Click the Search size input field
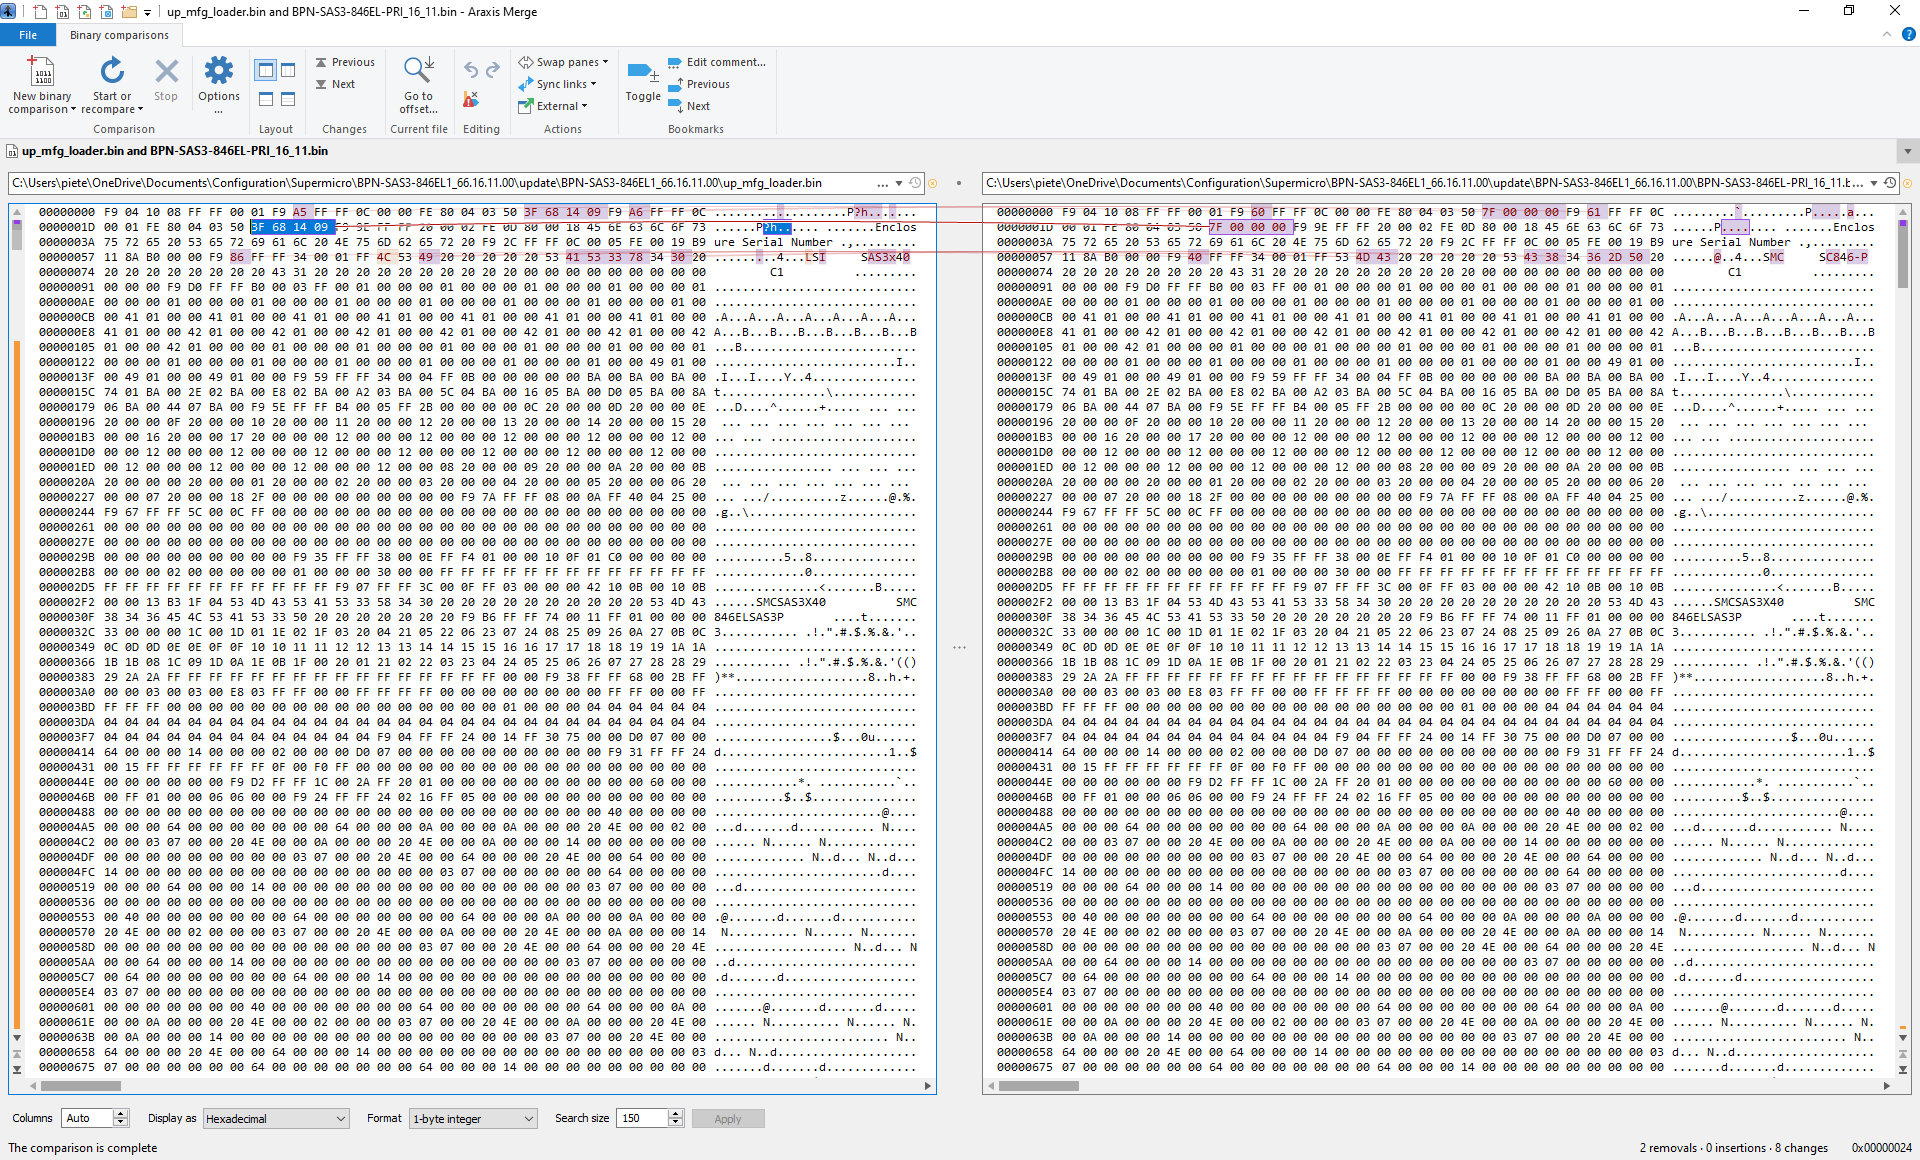 point(641,1119)
